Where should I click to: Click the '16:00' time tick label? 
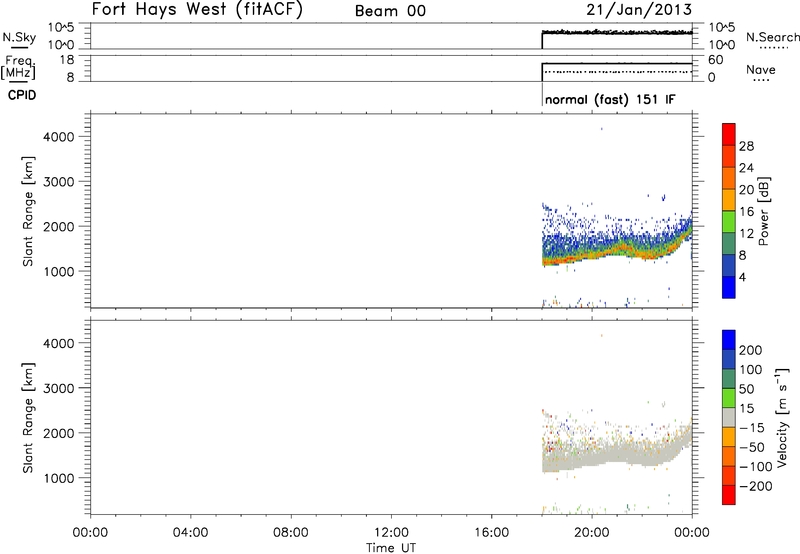[491, 533]
